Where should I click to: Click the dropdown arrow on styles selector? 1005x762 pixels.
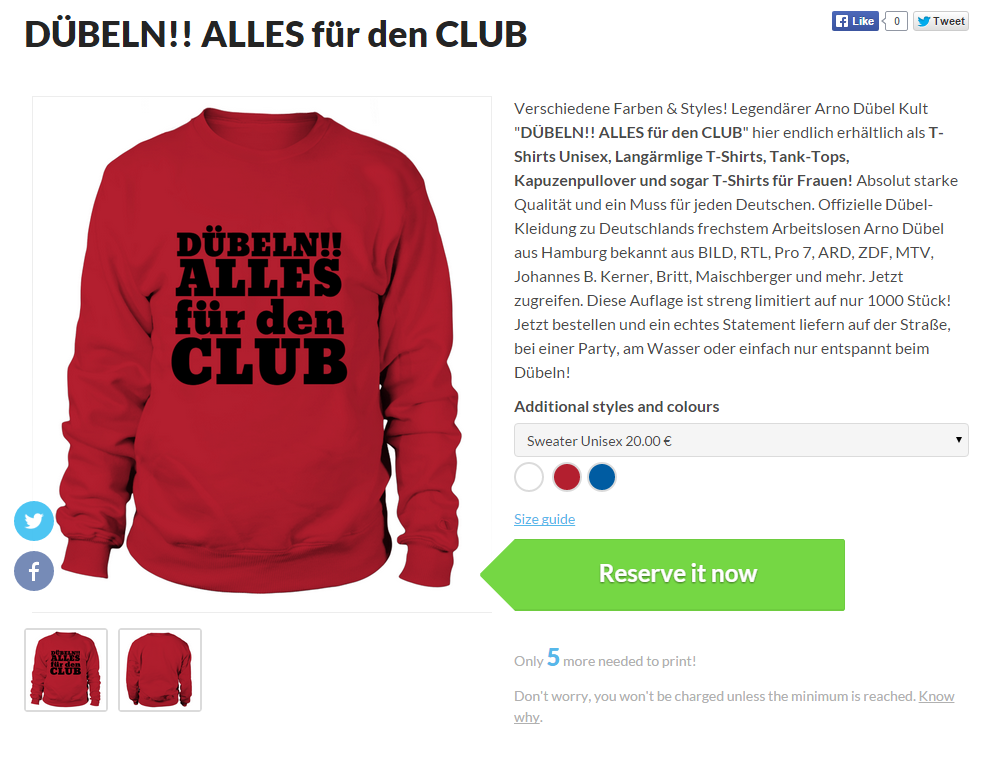[x=959, y=440]
